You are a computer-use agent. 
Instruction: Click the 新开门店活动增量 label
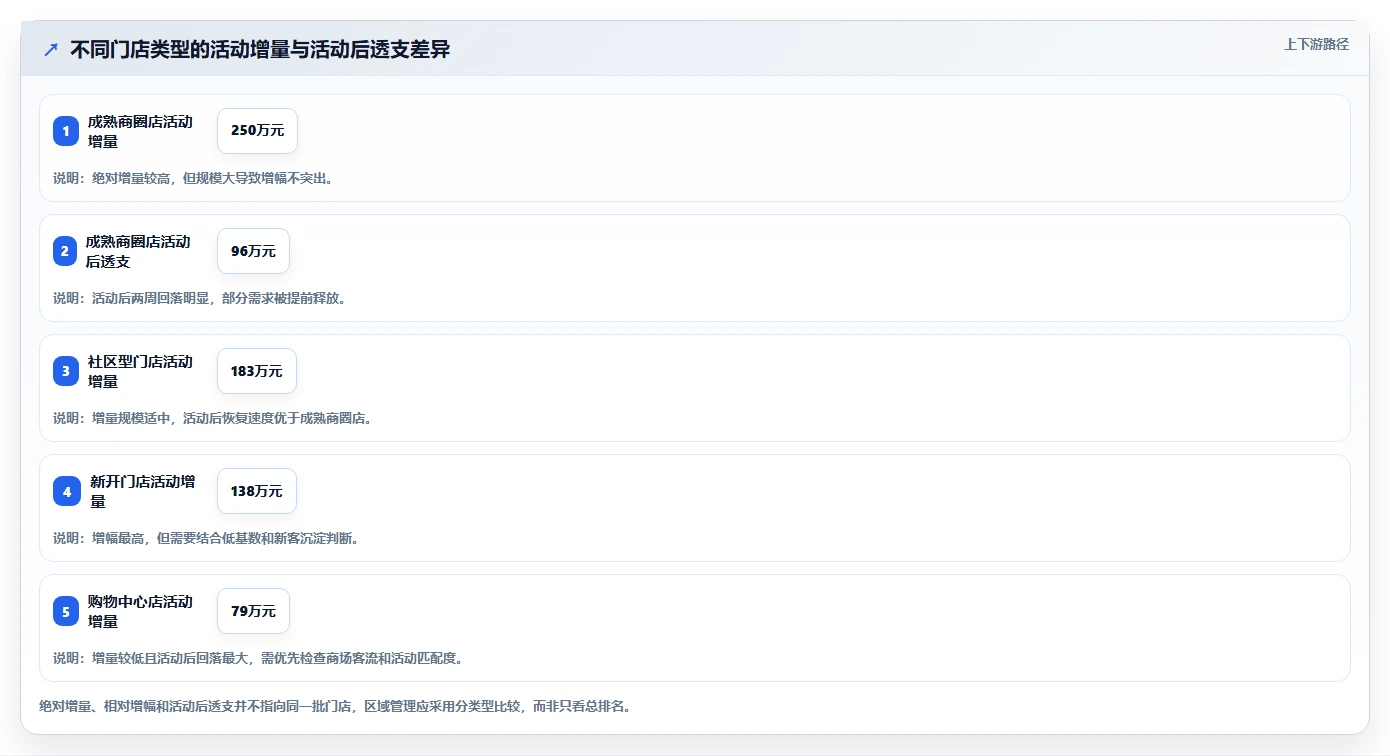[x=143, y=491]
